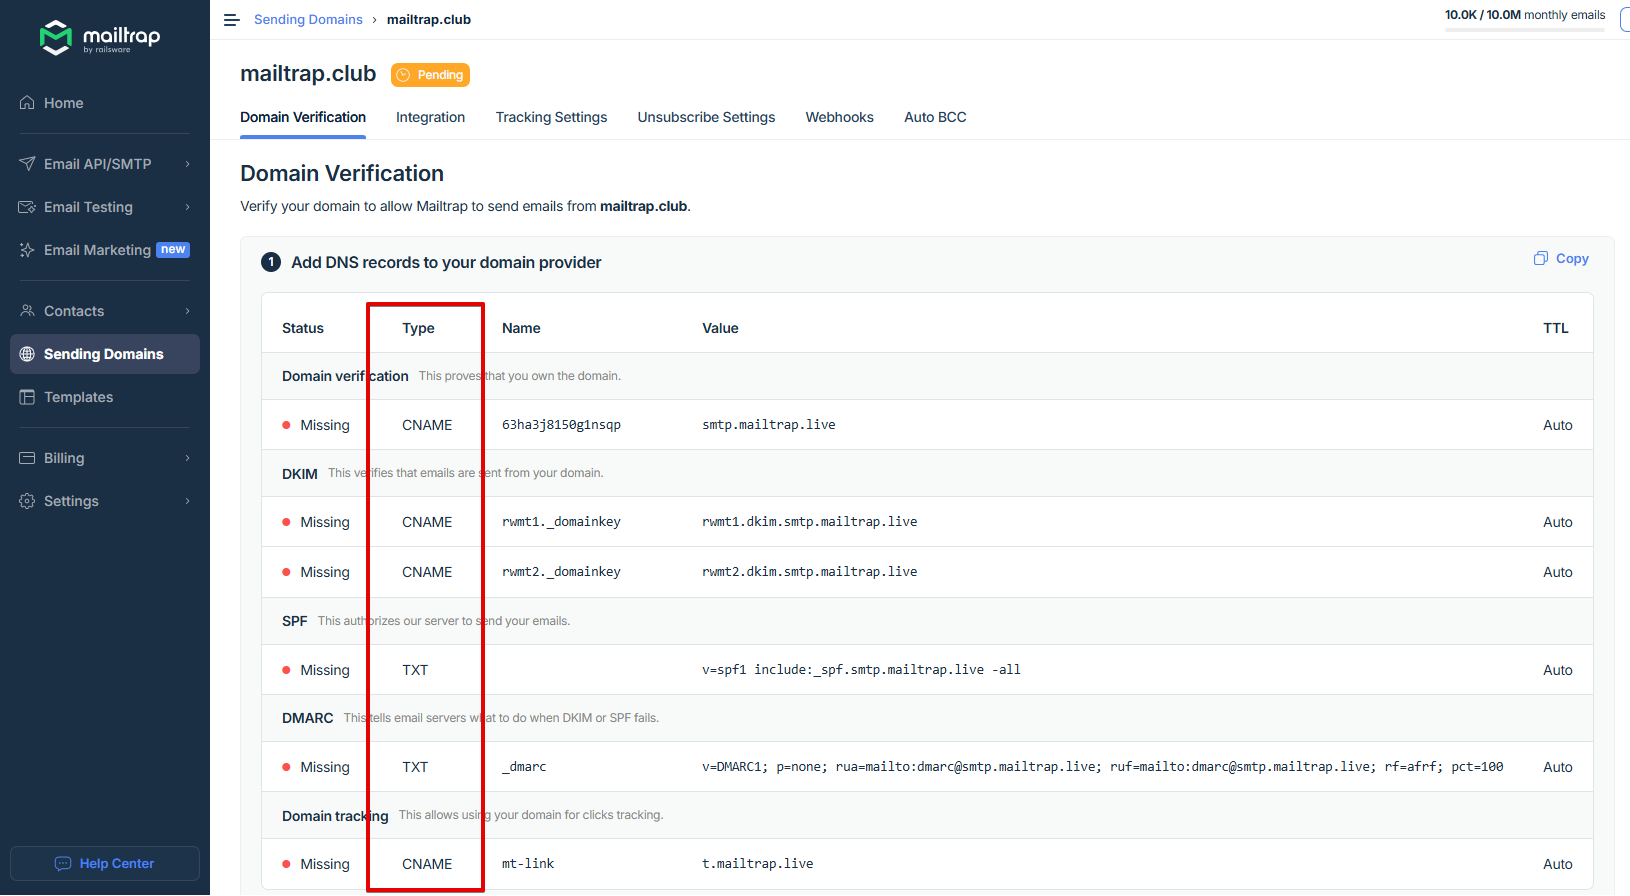Viewport: 1630px width, 896px height.
Task: Select the _dmarc record name
Action: tap(524, 767)
